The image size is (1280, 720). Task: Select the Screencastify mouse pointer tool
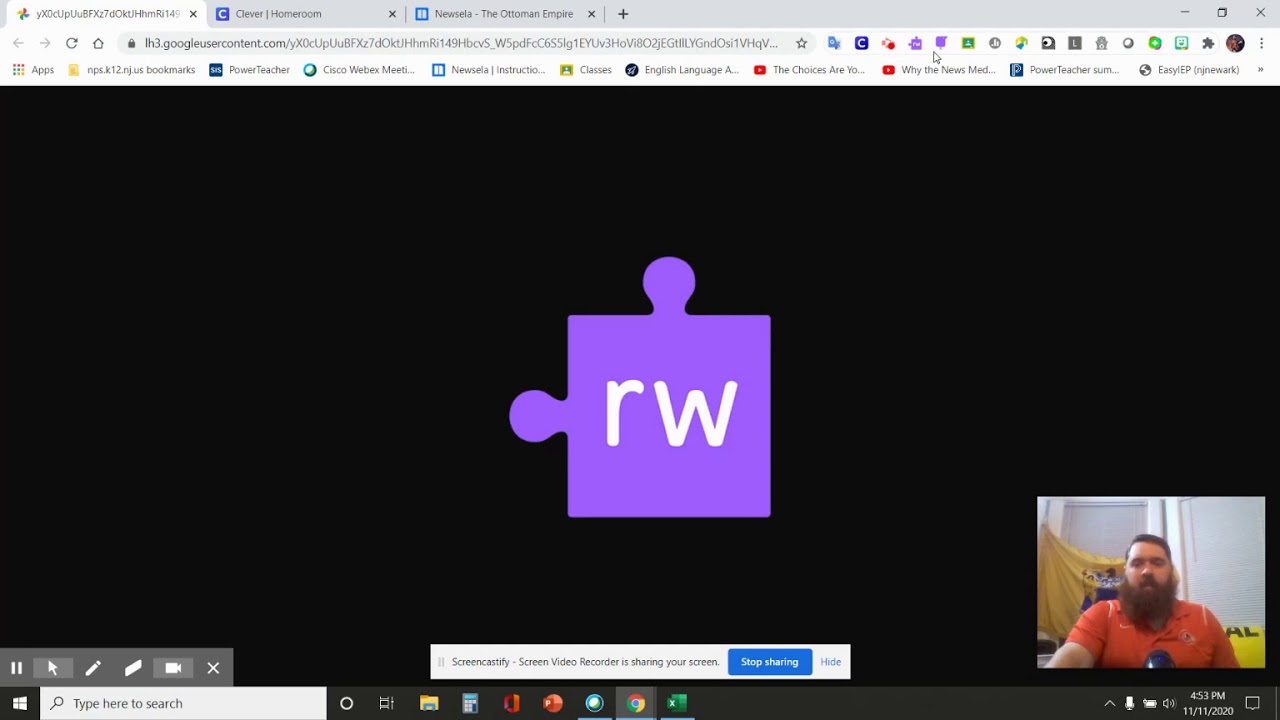click(53, 668)
